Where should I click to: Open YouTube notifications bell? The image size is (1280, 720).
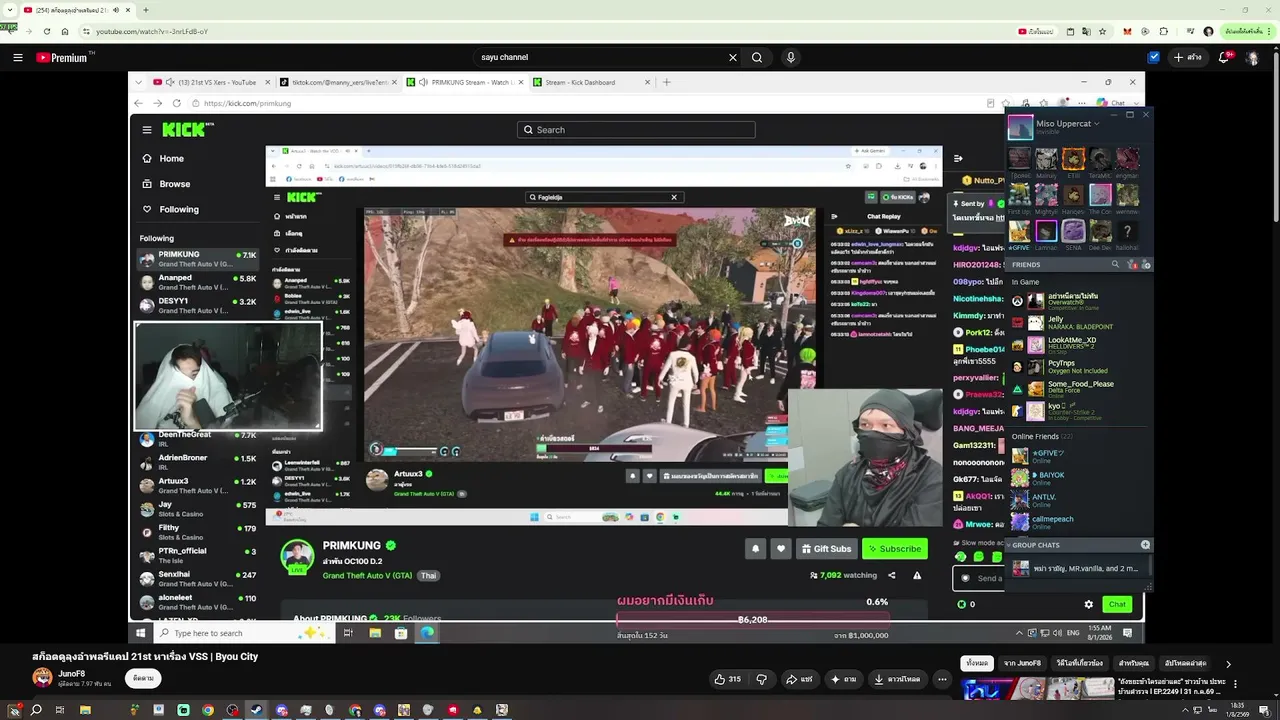[x=1224, y=58]
